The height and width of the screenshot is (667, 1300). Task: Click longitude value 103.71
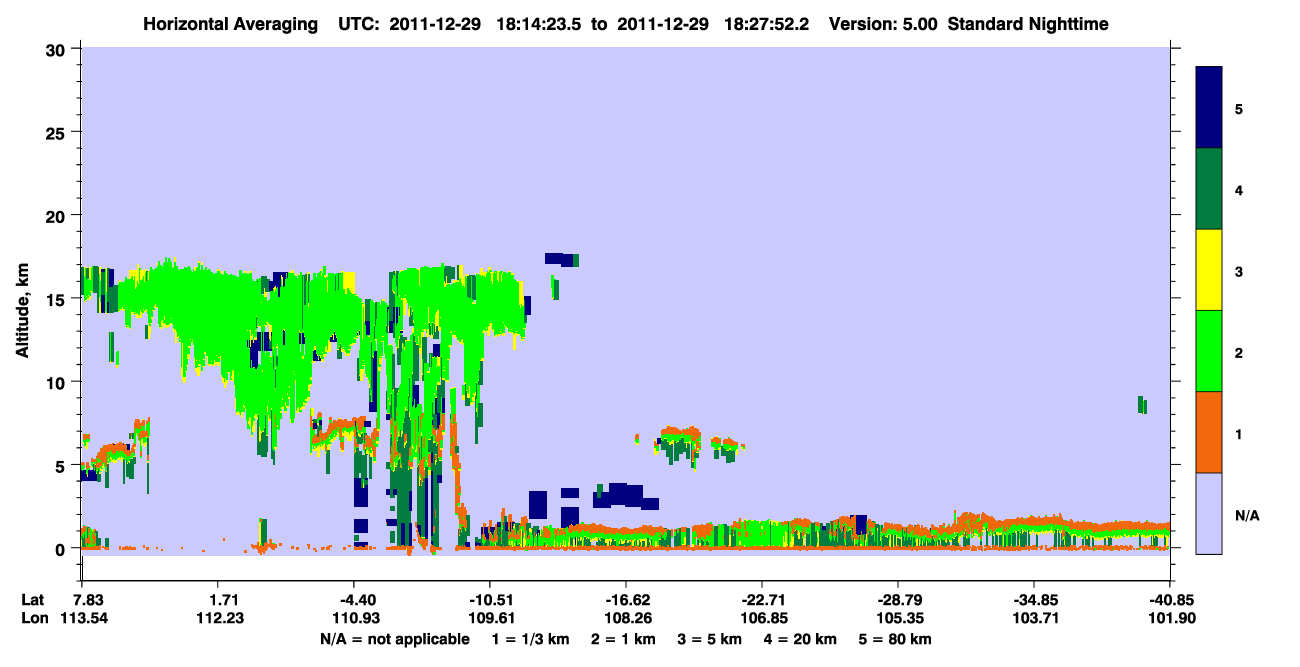pos(1034,619)
